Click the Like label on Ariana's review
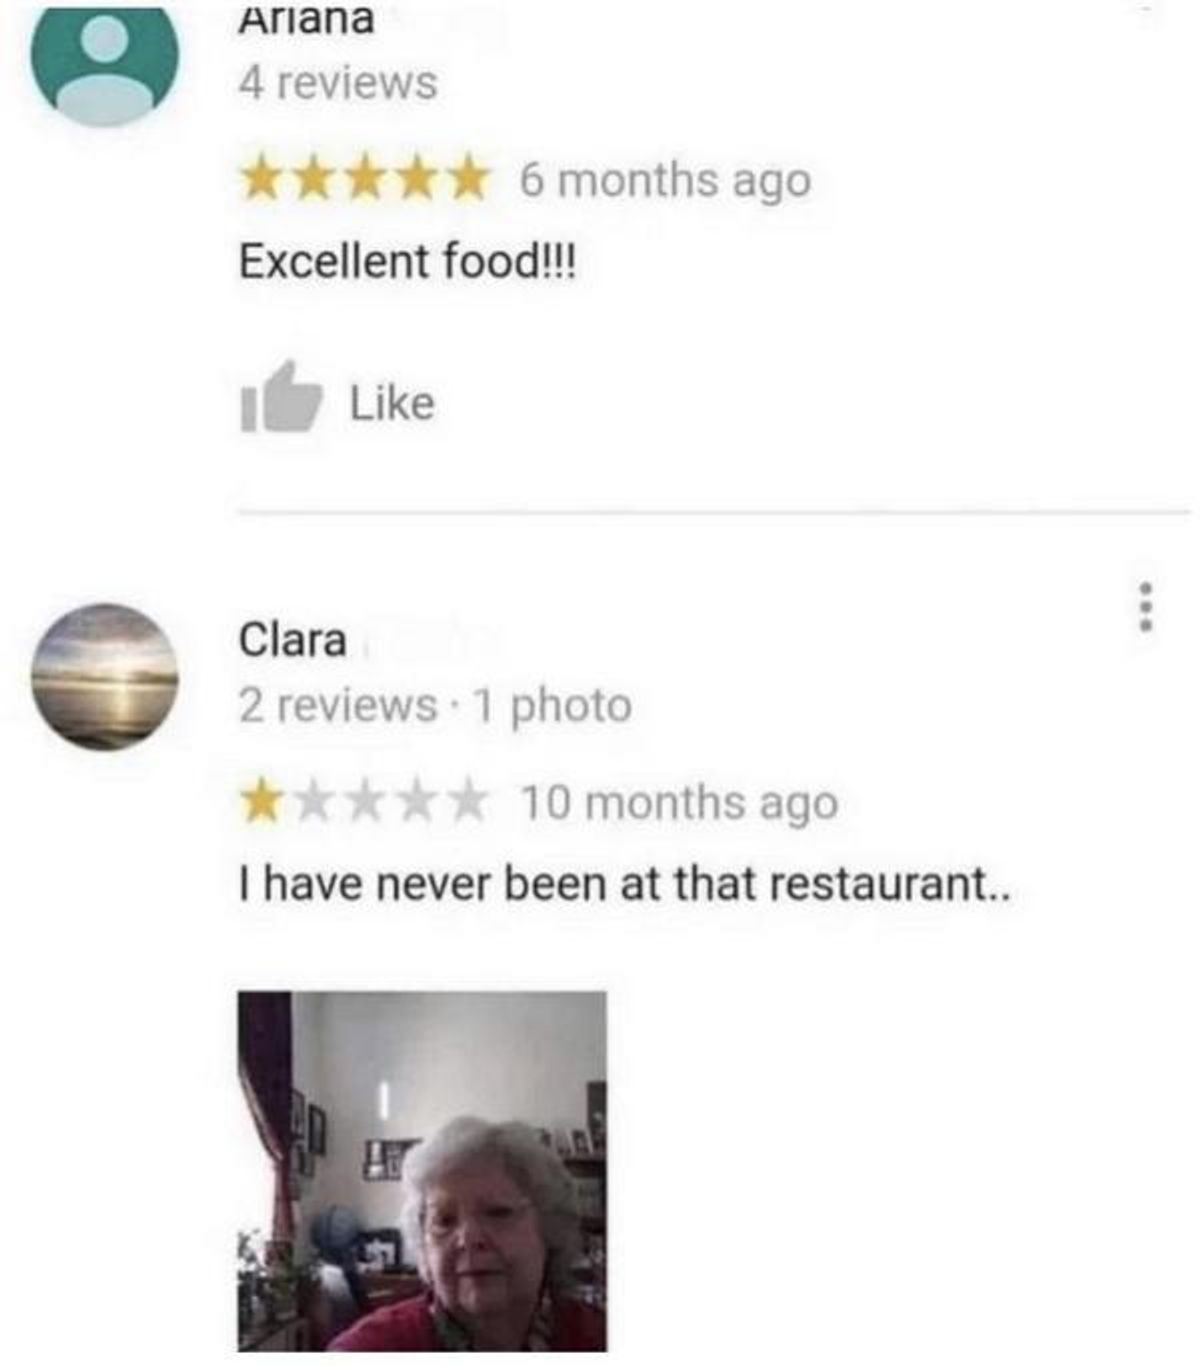Viewport: 1200px width, 1366px height. [x=392, y=403]
